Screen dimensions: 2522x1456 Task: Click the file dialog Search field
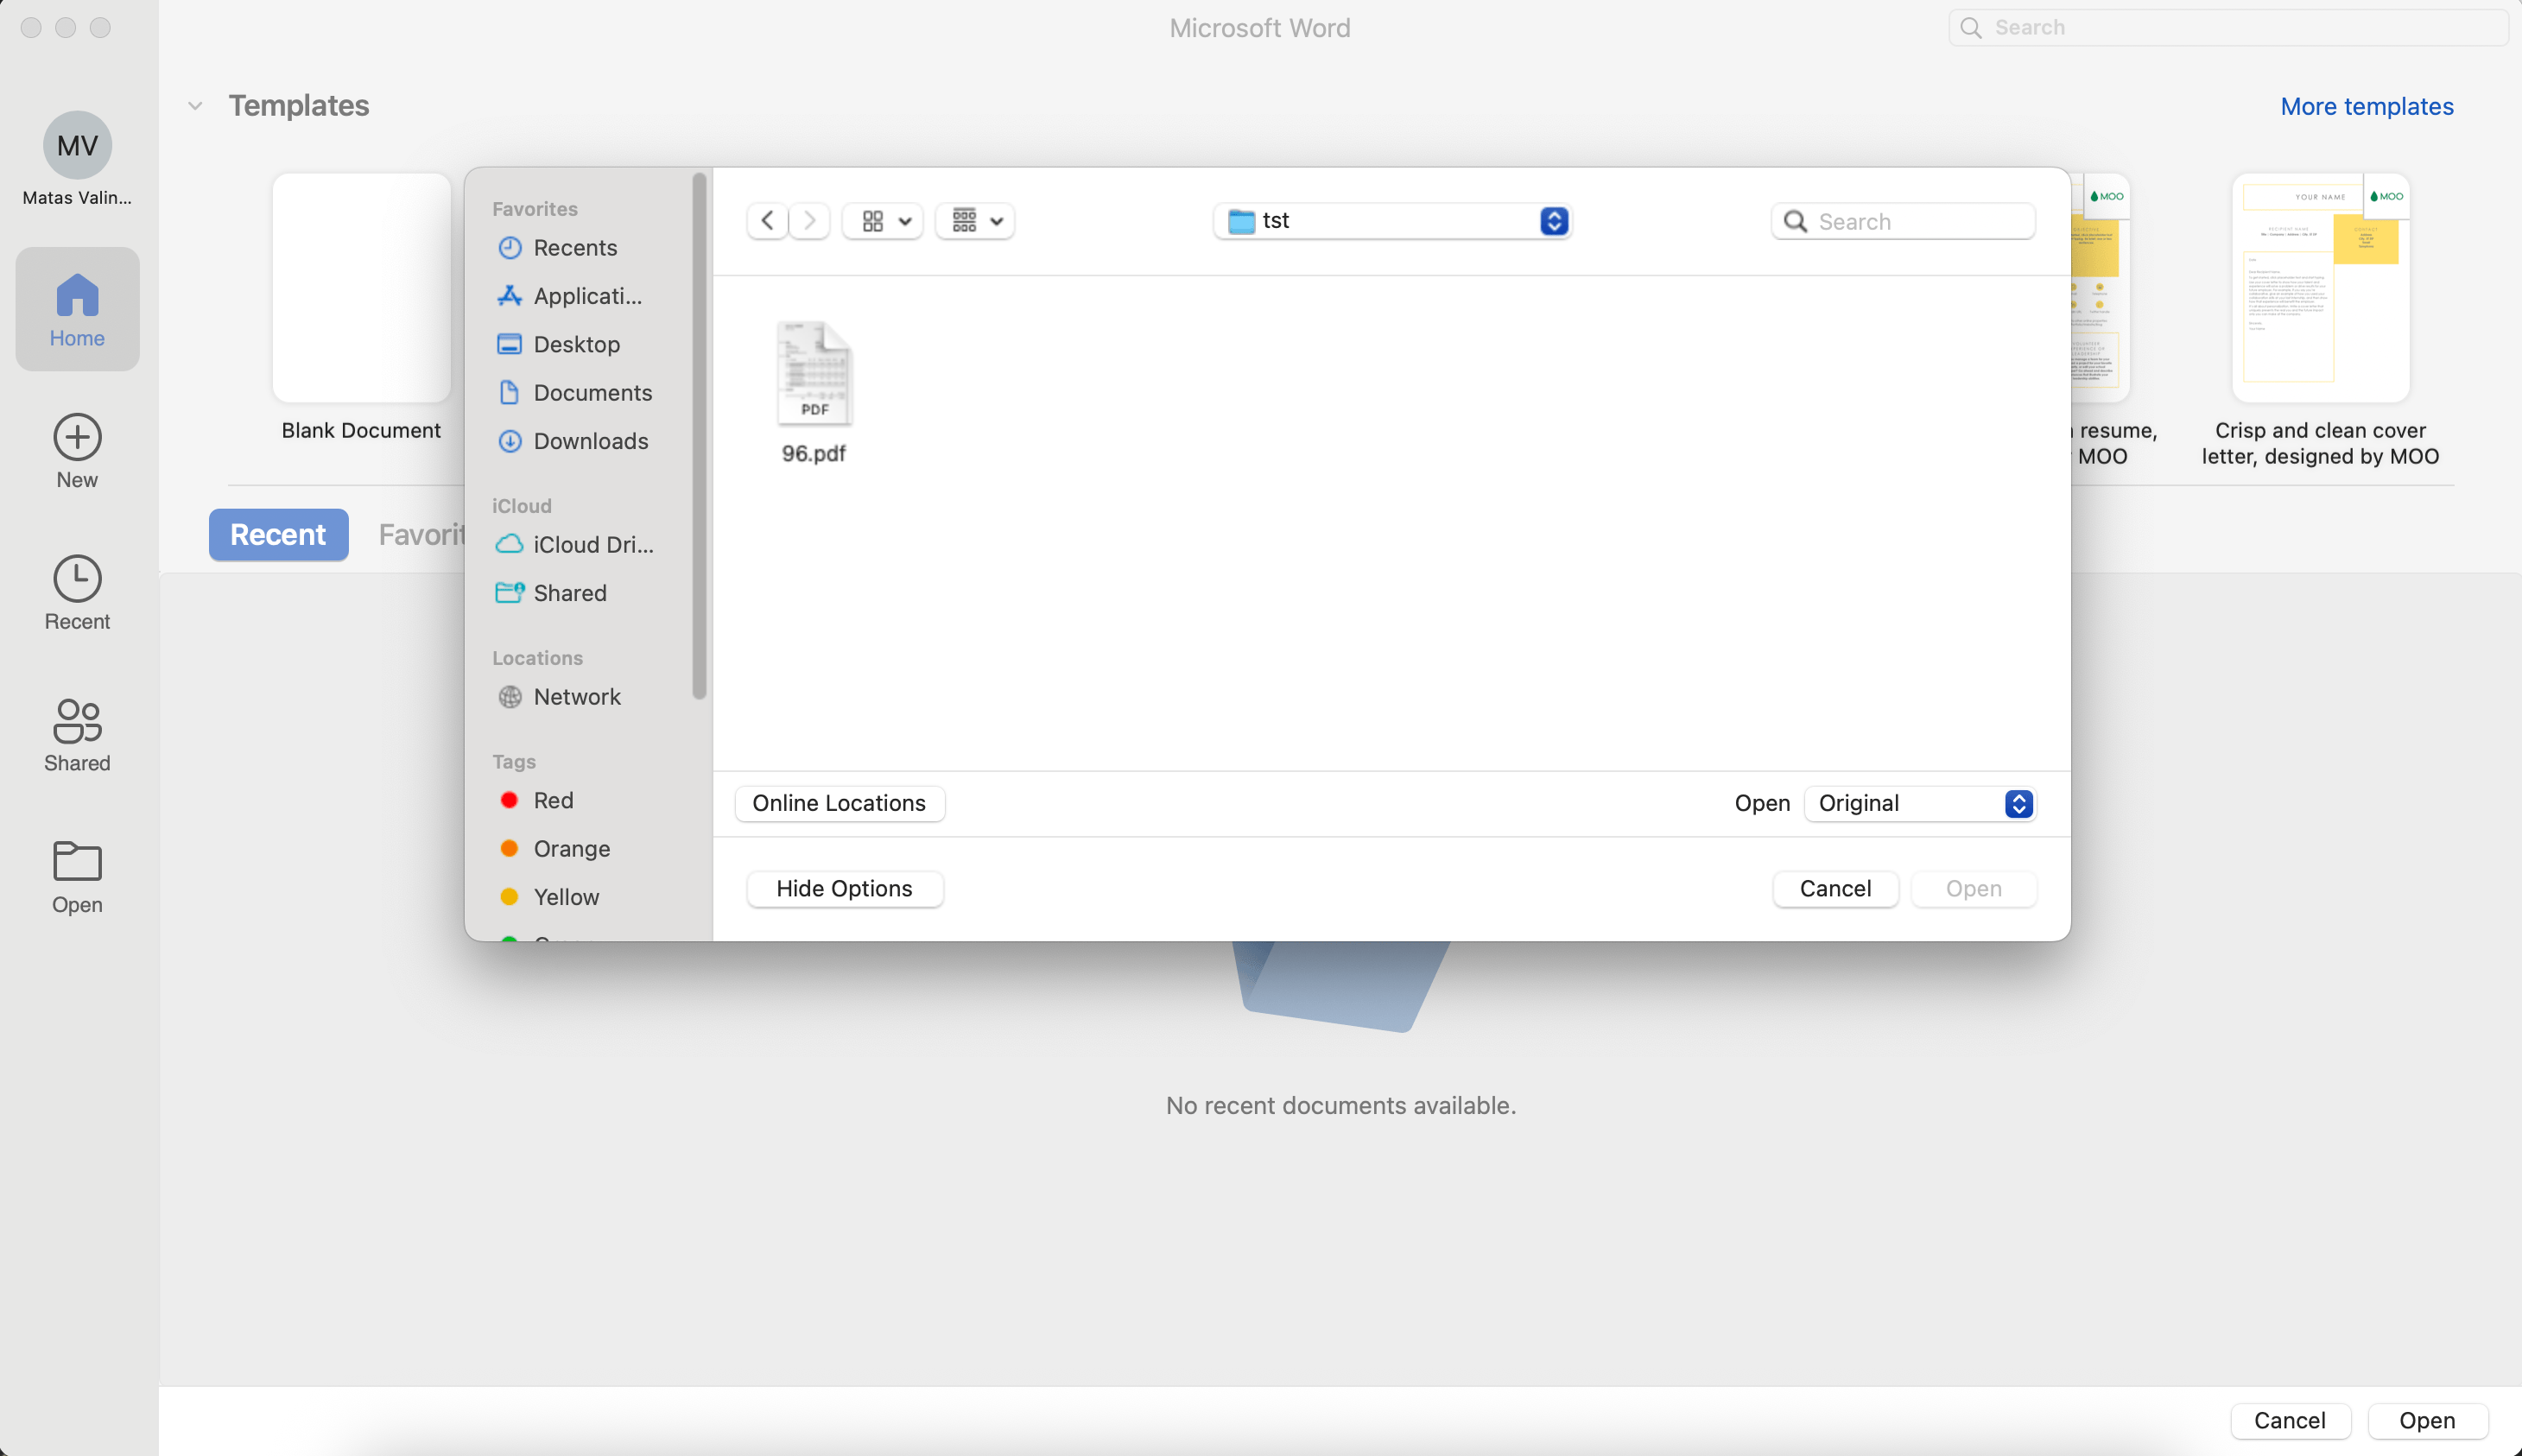(x=1903, y=222)
